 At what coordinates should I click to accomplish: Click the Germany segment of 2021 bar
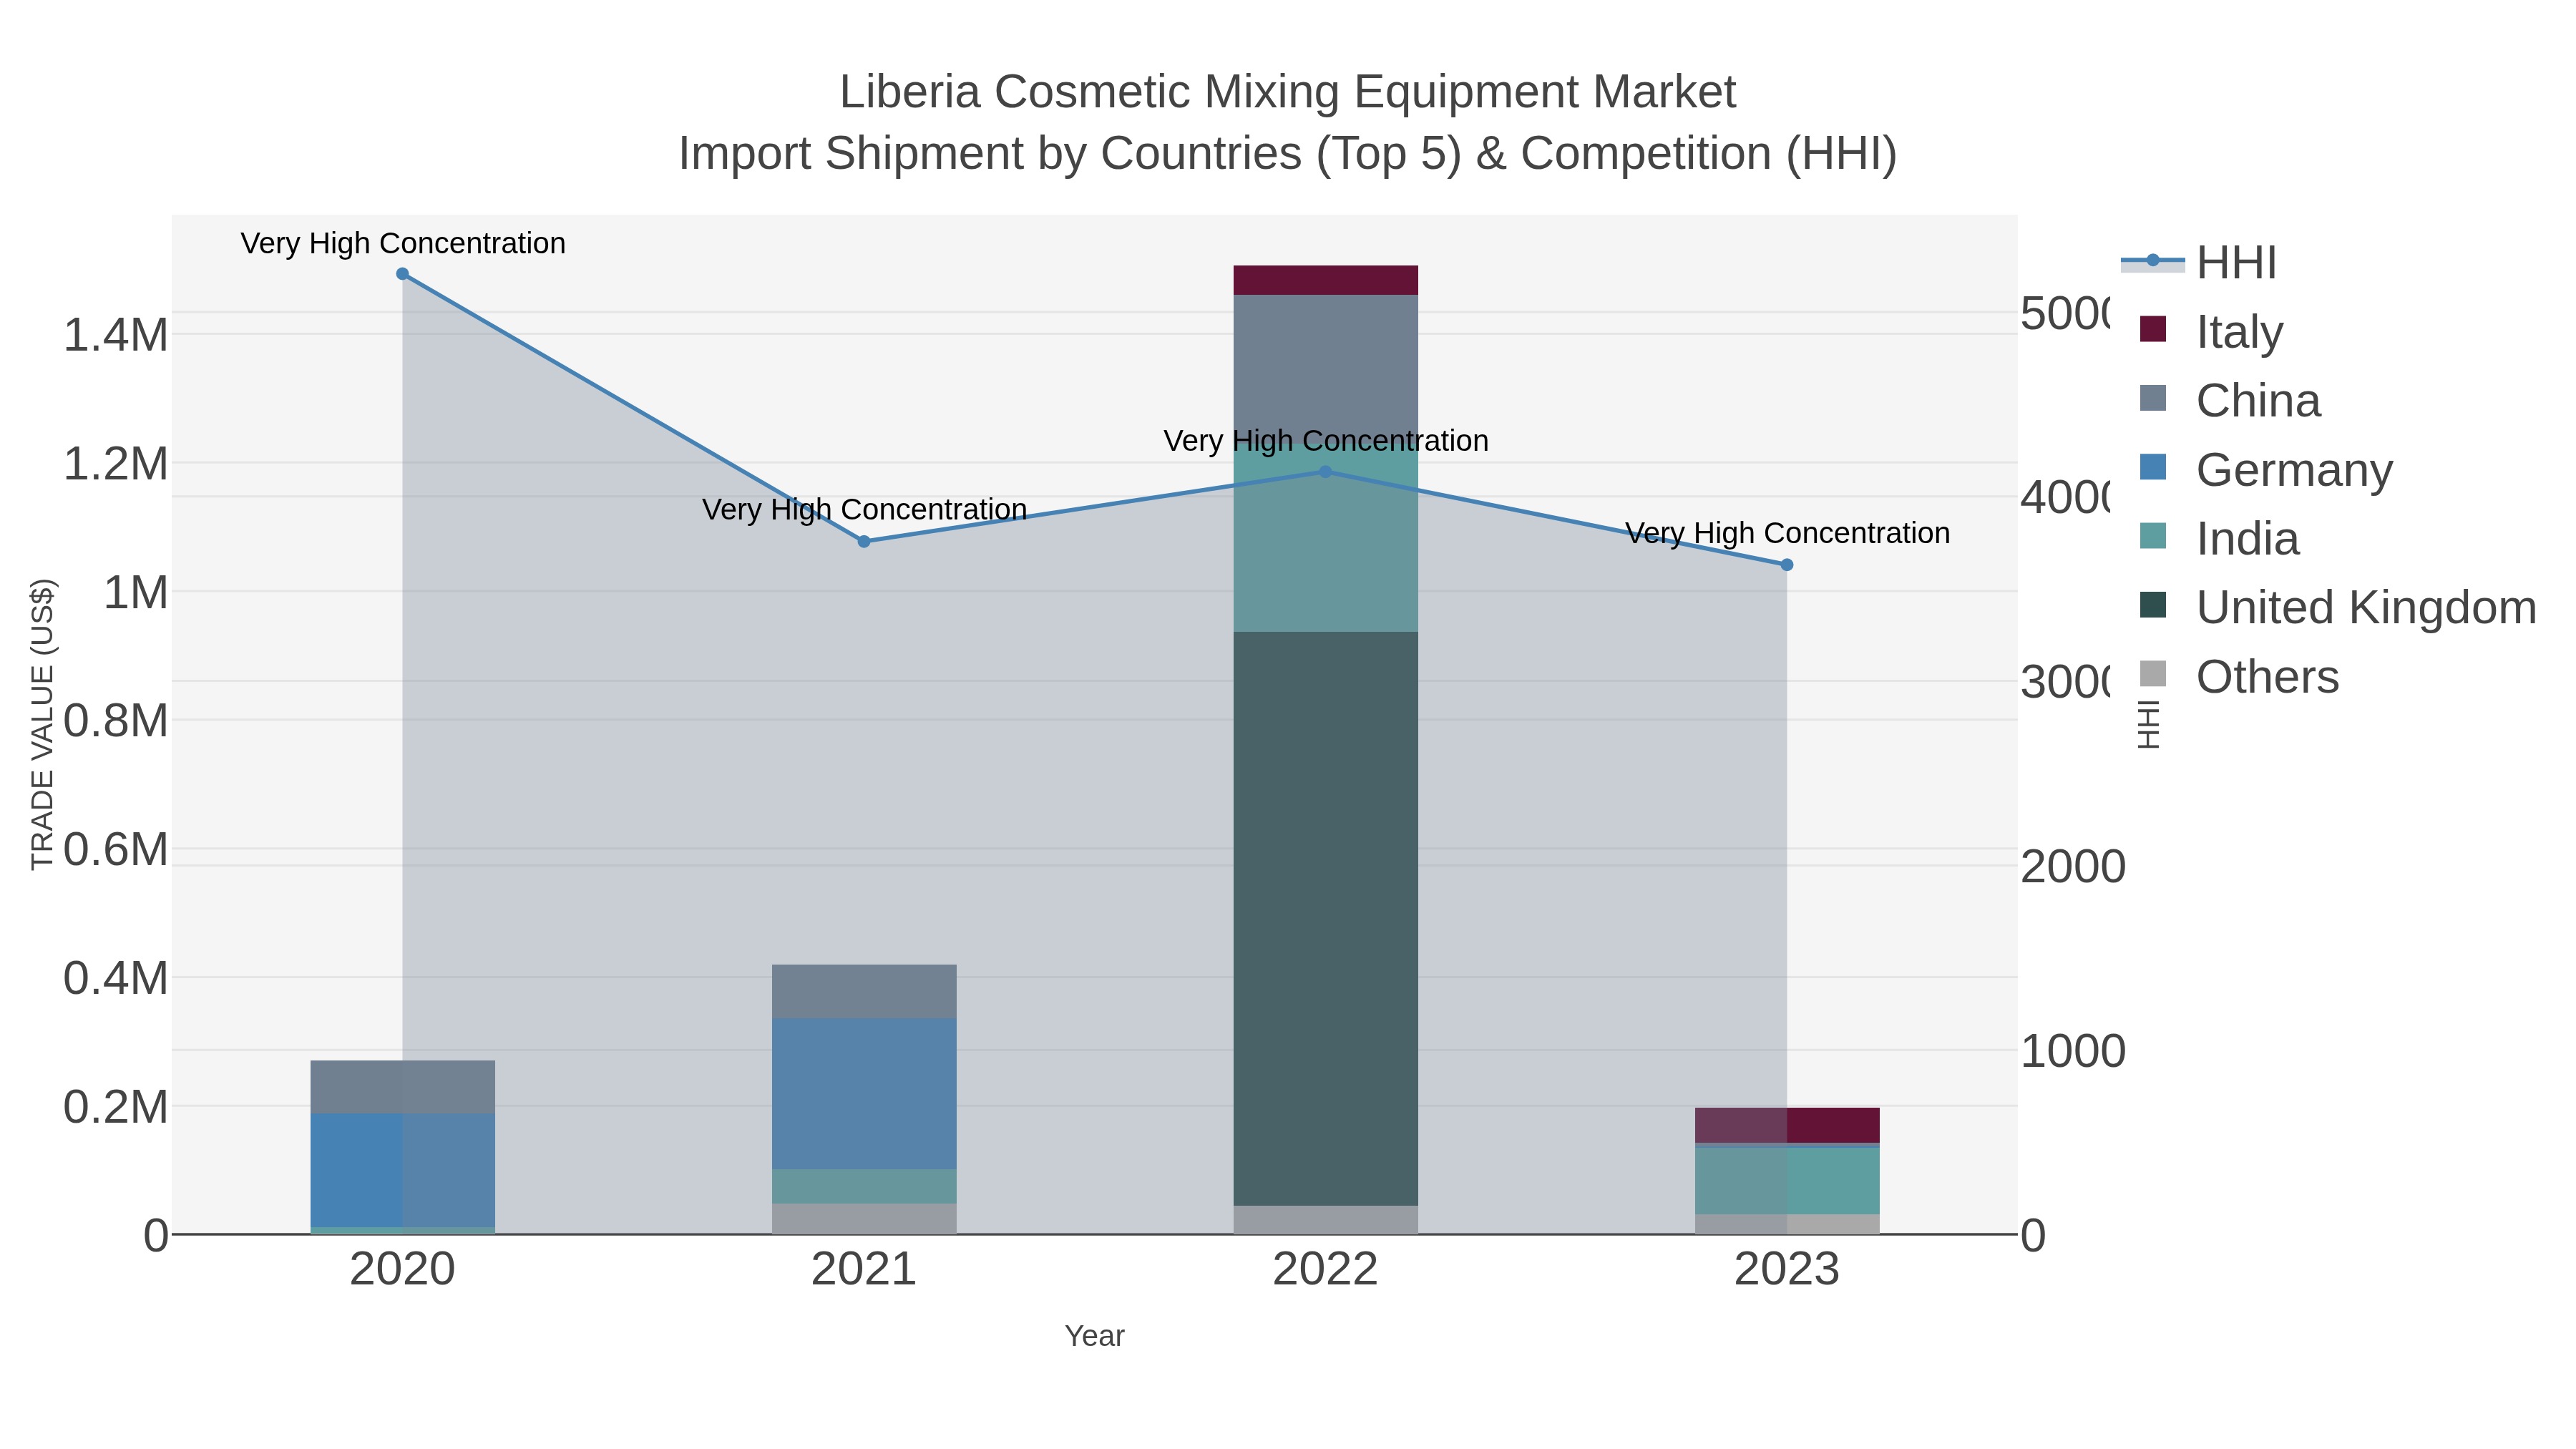(864, 1094)
